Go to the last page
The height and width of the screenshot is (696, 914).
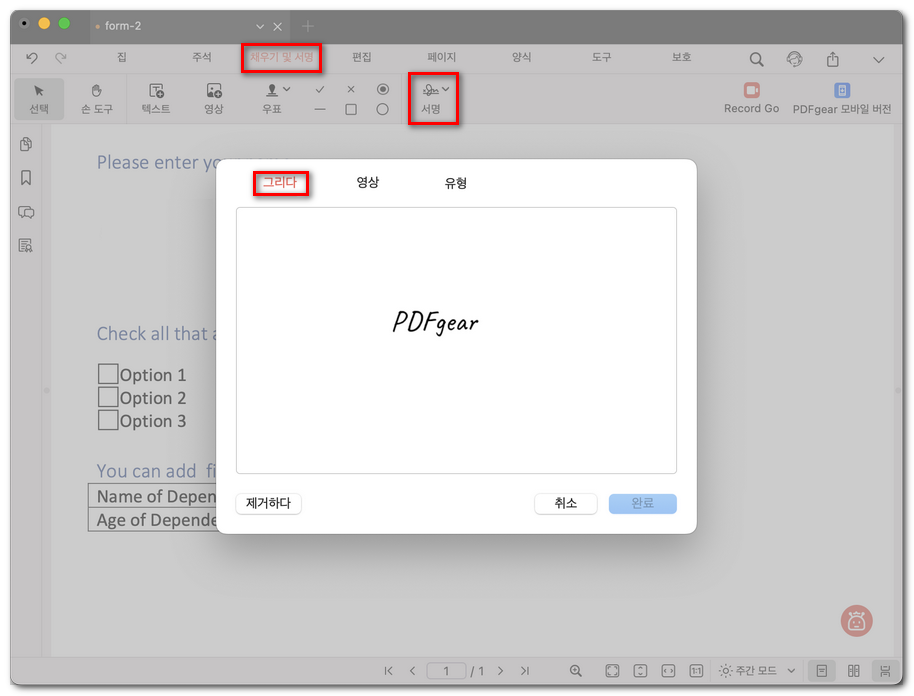tap(525, 671)
